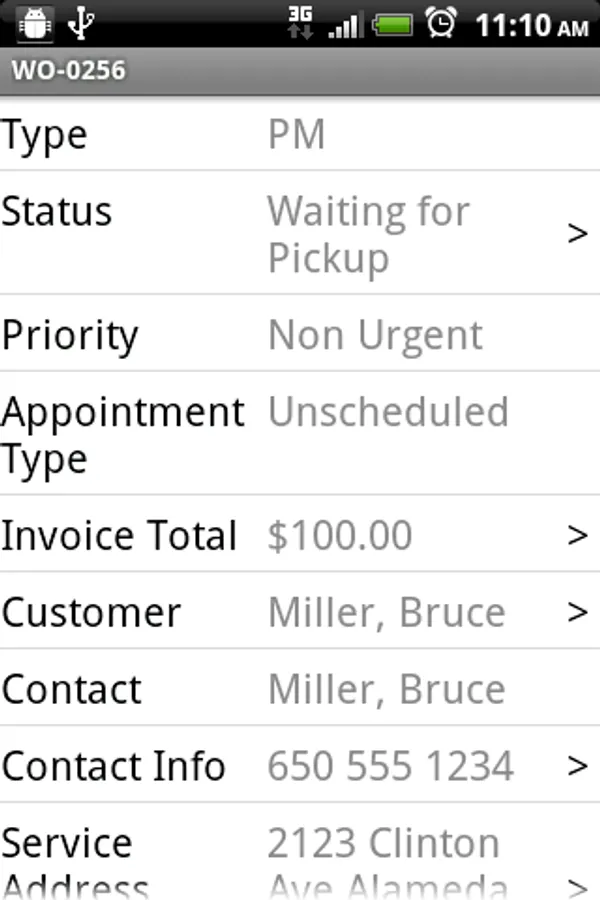
Task: Tap the $100.00 invoice amount
Action: [x=340, y=536]
